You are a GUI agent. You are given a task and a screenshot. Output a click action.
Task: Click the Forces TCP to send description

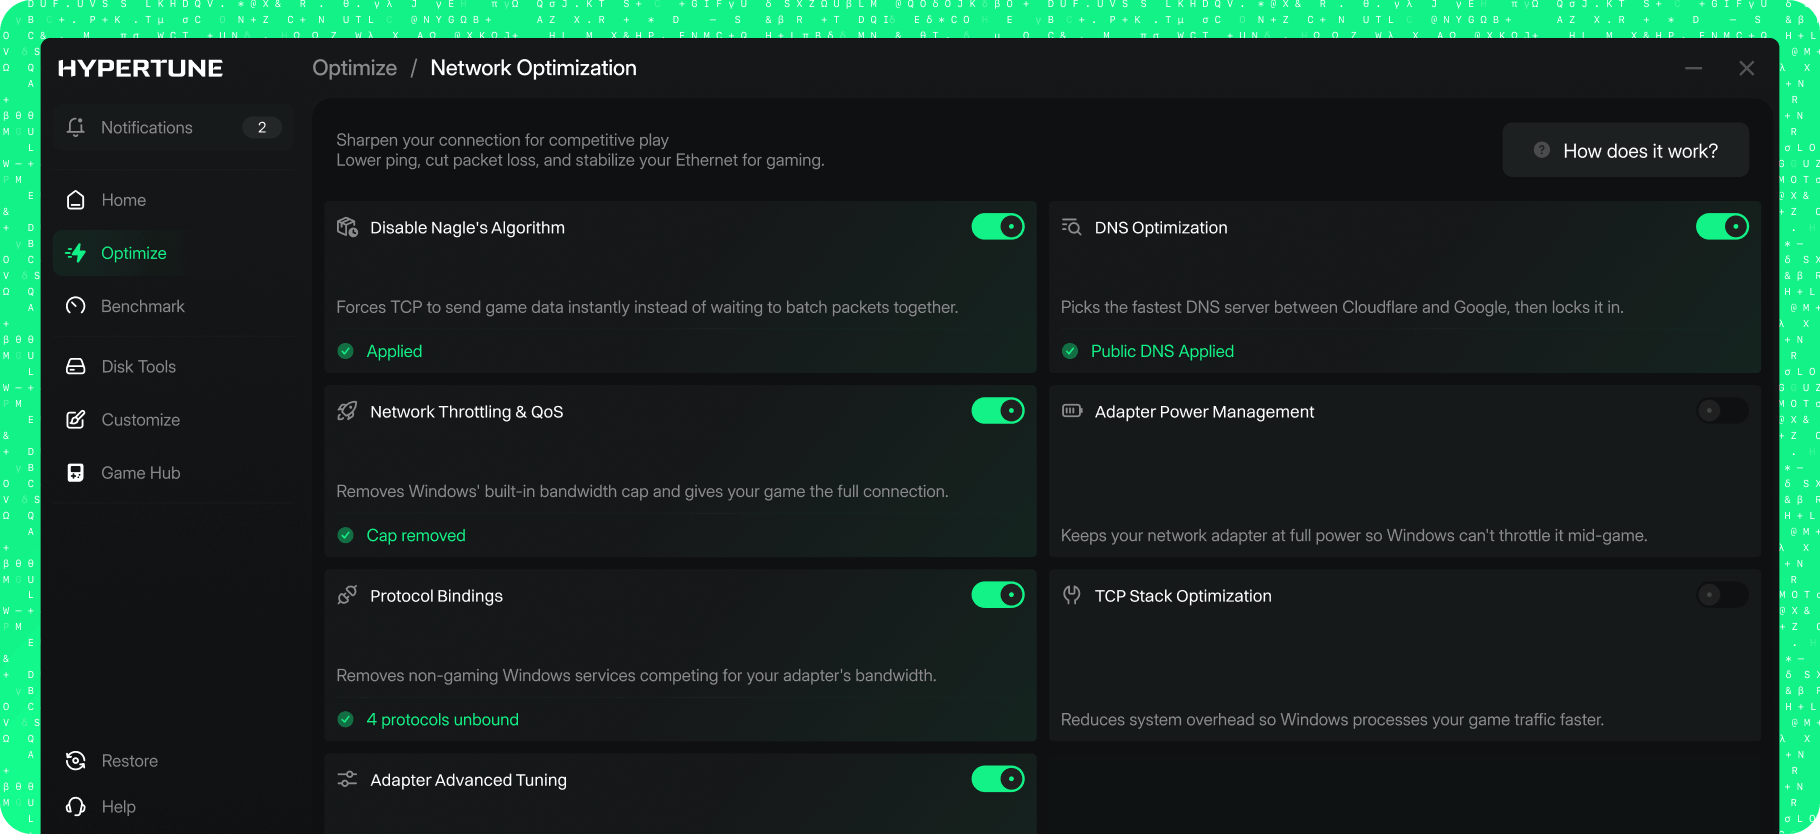click(x=647, y=307)
